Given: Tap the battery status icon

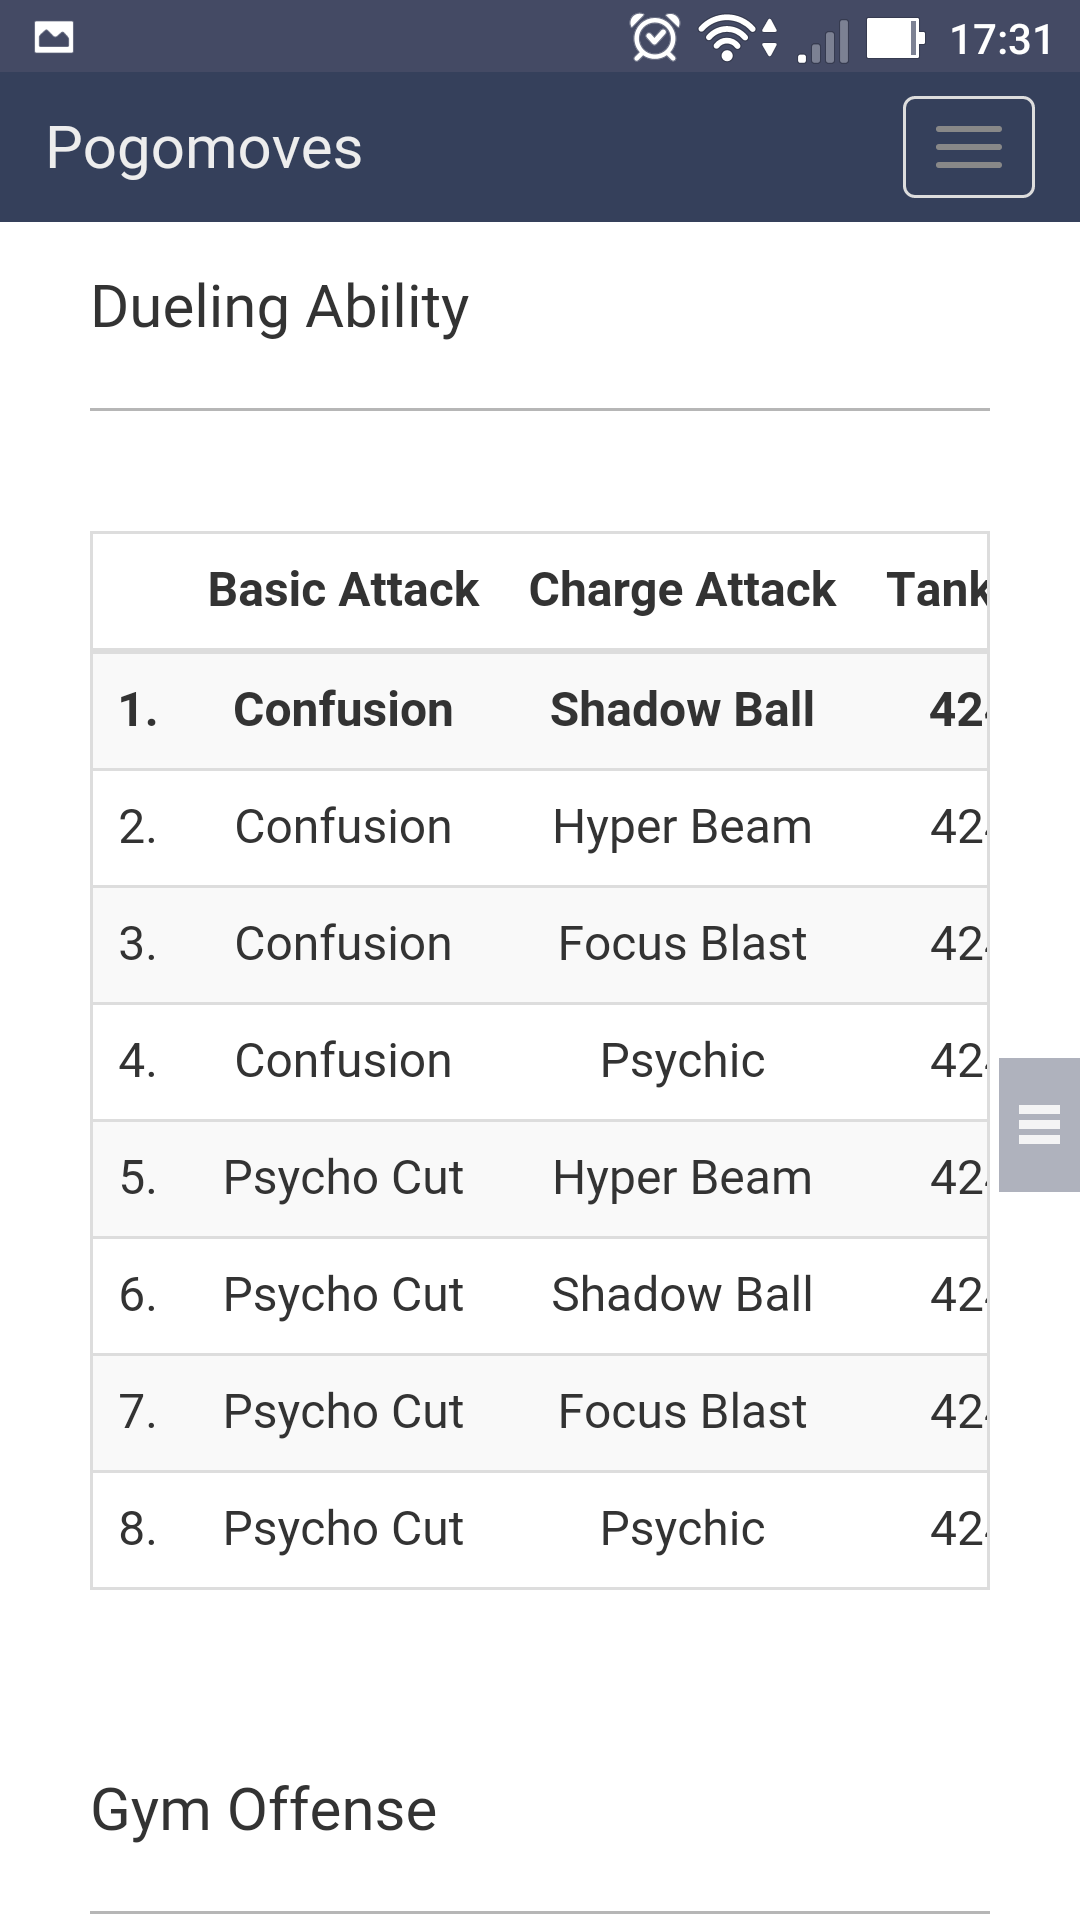Looking at the screenshot, I should point(895,38).
